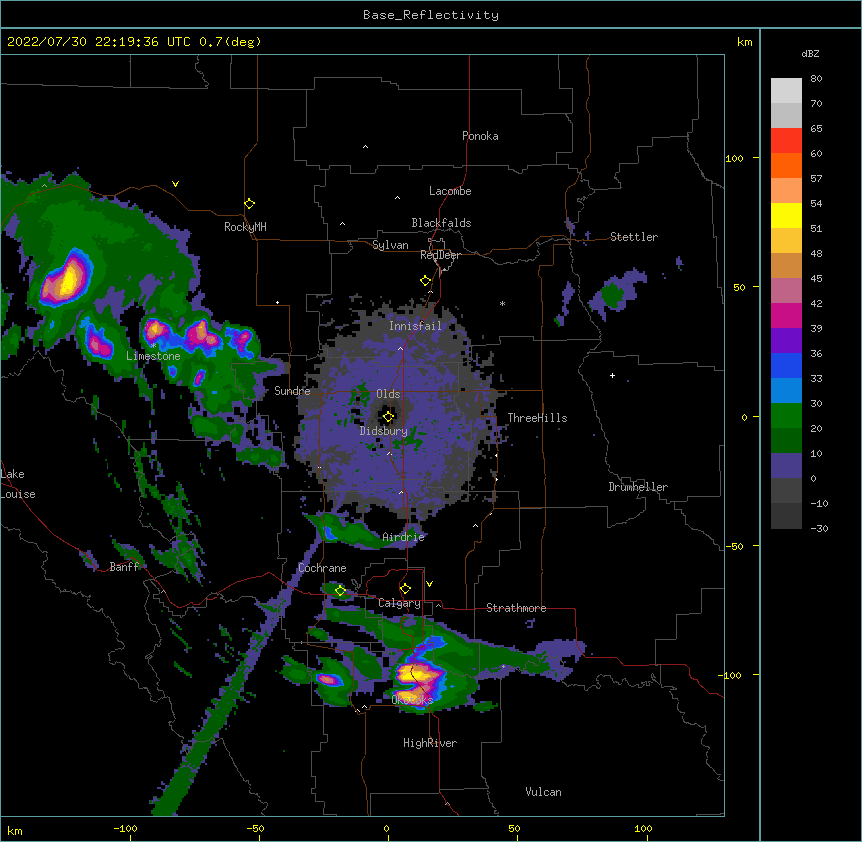862x842 pixels.
Task: Click the Limestone label
Action: tap(153, 356)
